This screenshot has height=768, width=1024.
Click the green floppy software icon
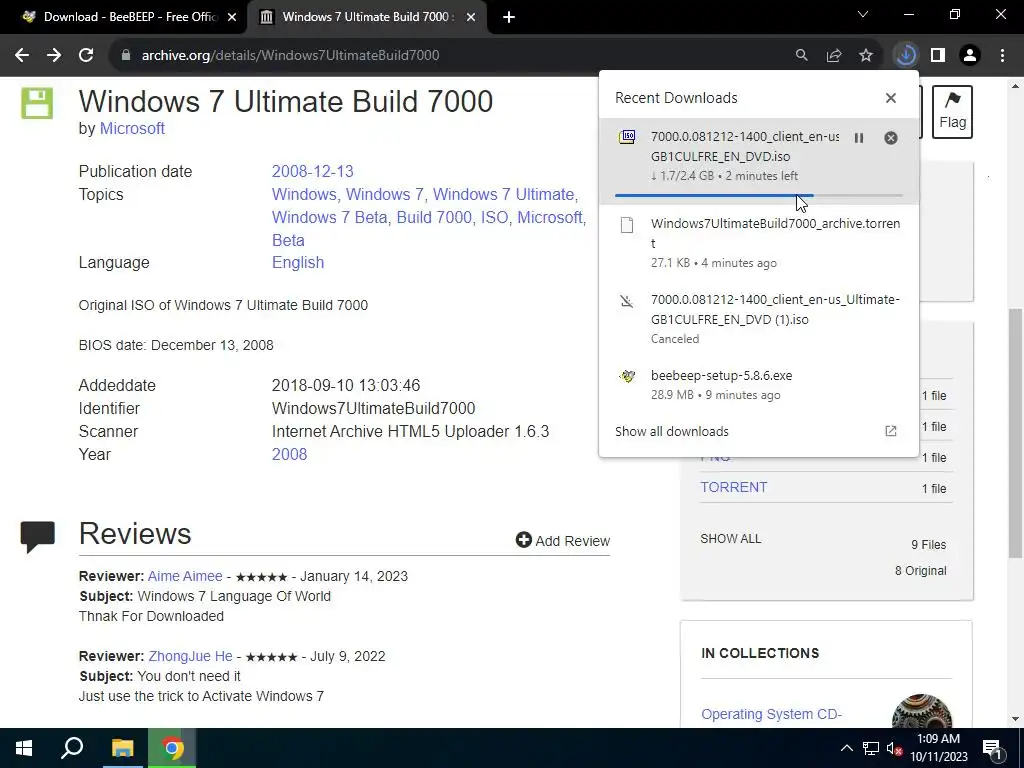[x=37, y=104]
